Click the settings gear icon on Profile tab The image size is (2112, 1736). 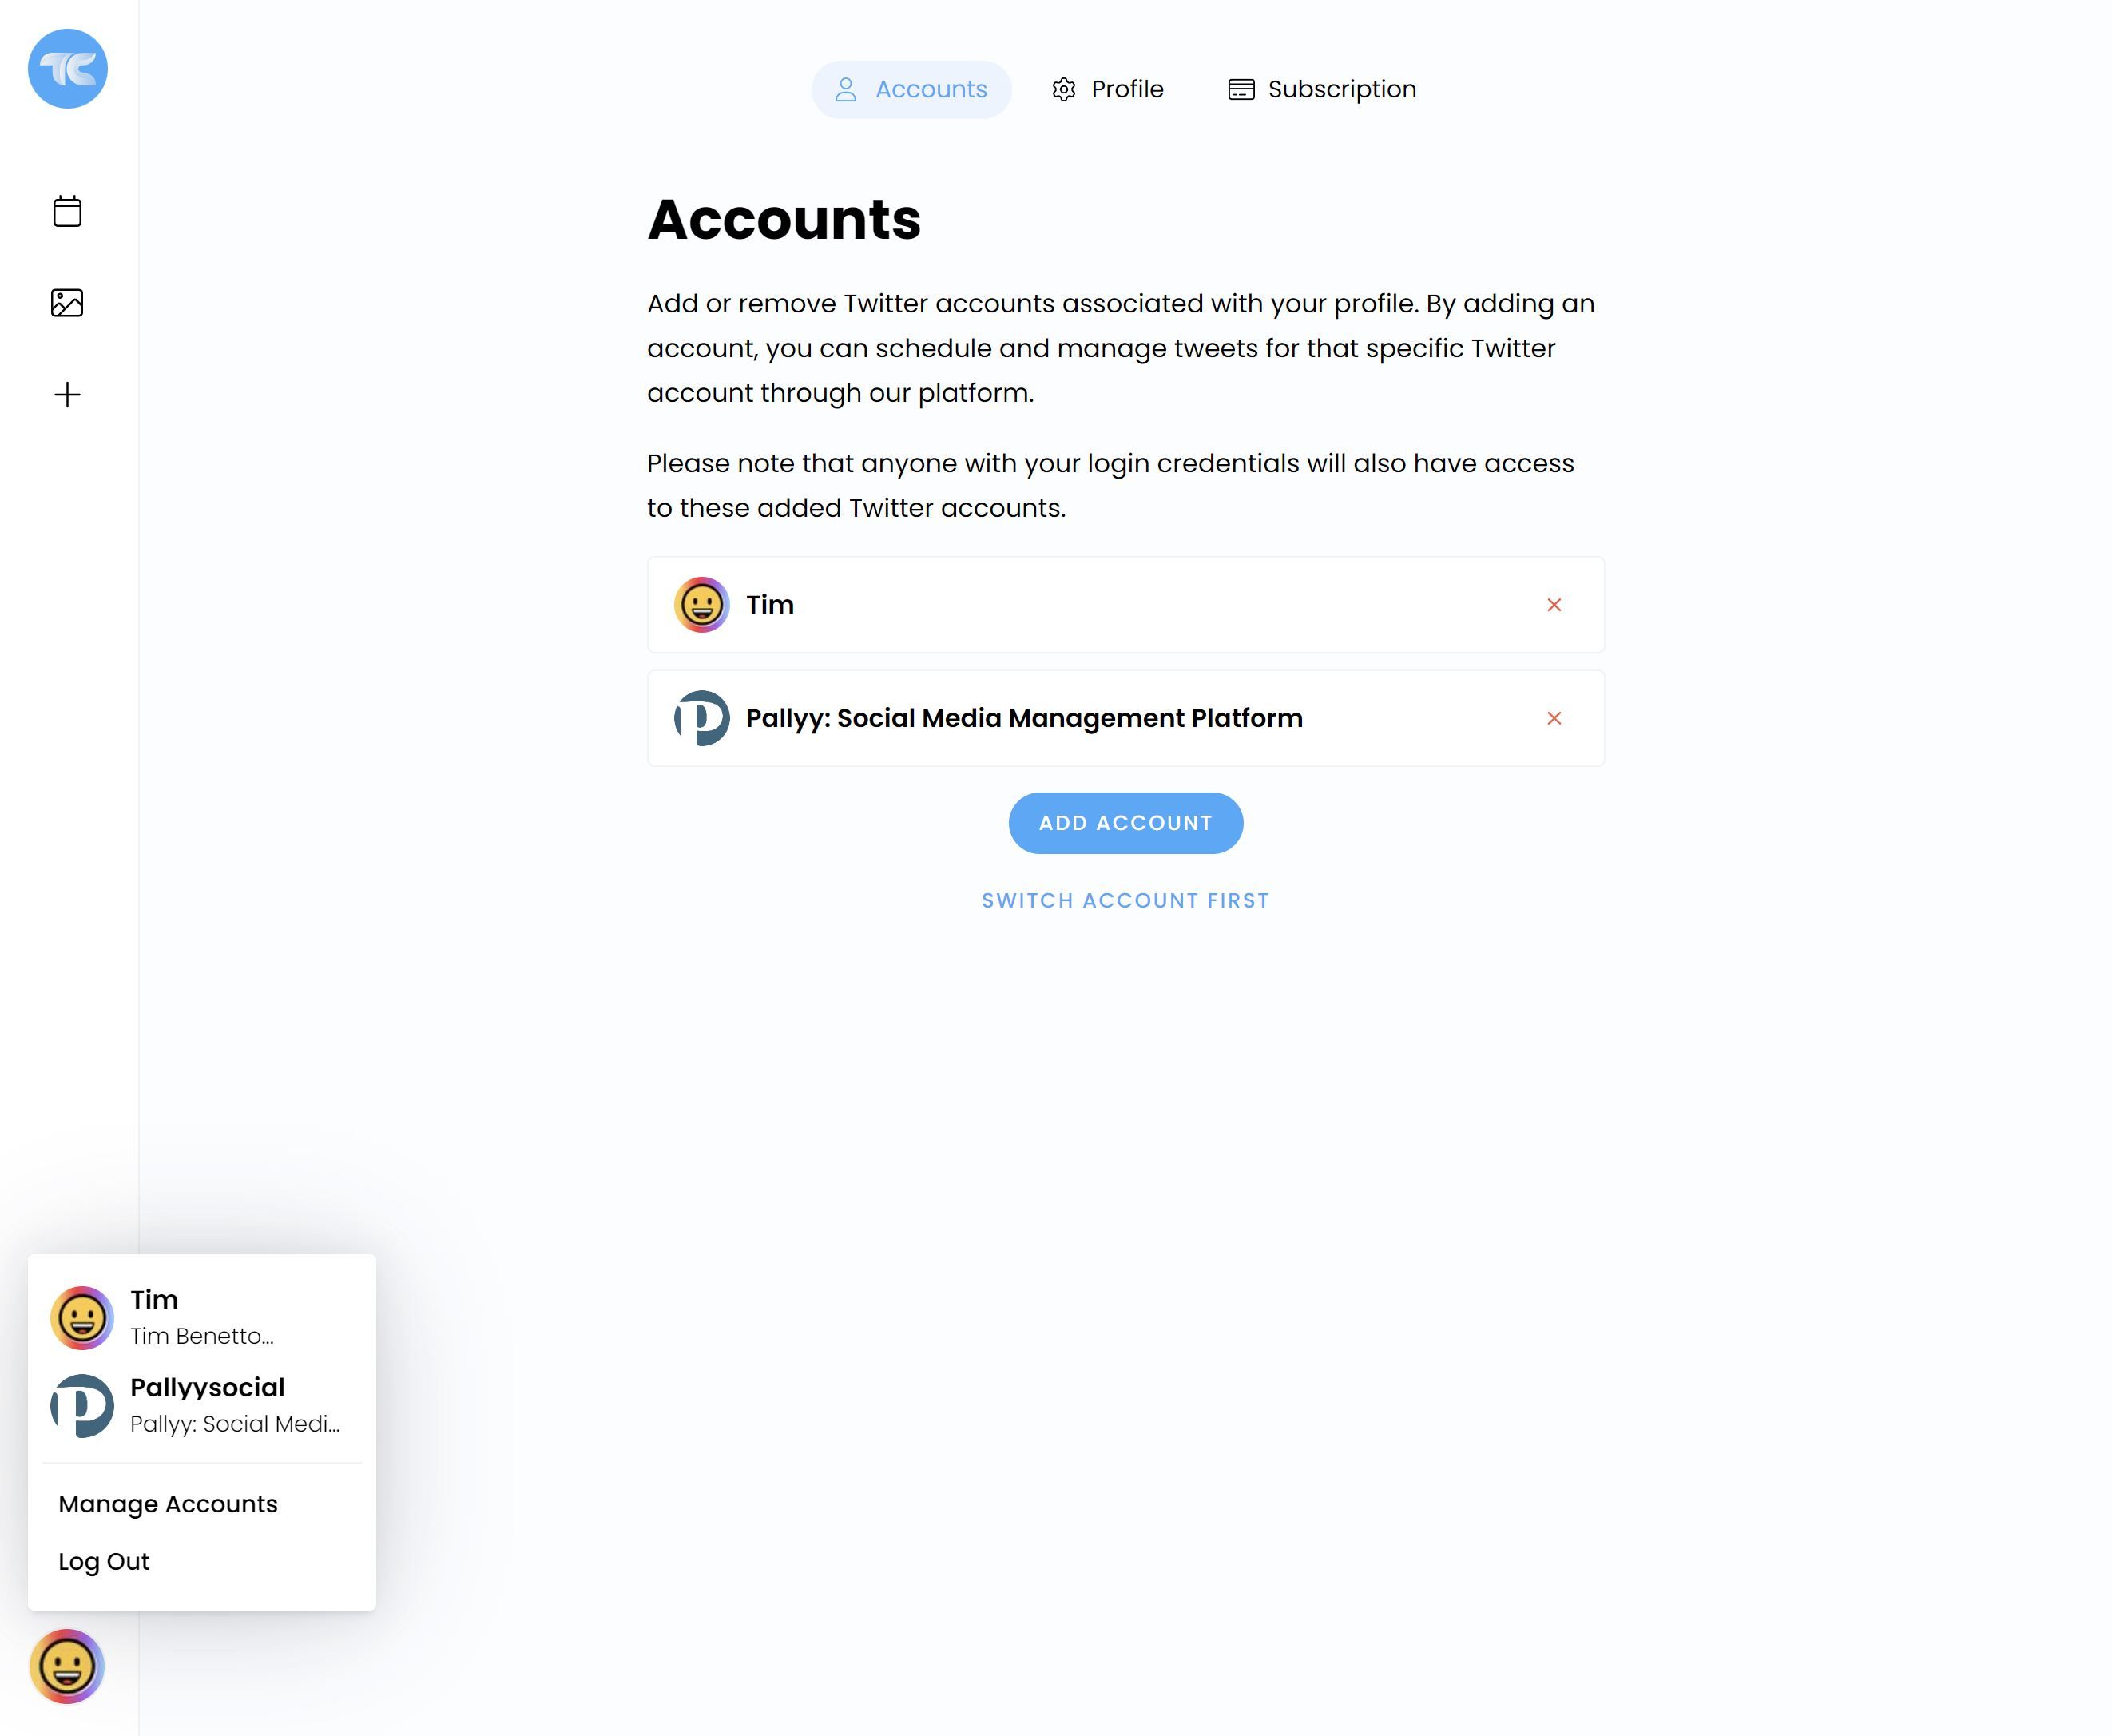pos(1063,89)
